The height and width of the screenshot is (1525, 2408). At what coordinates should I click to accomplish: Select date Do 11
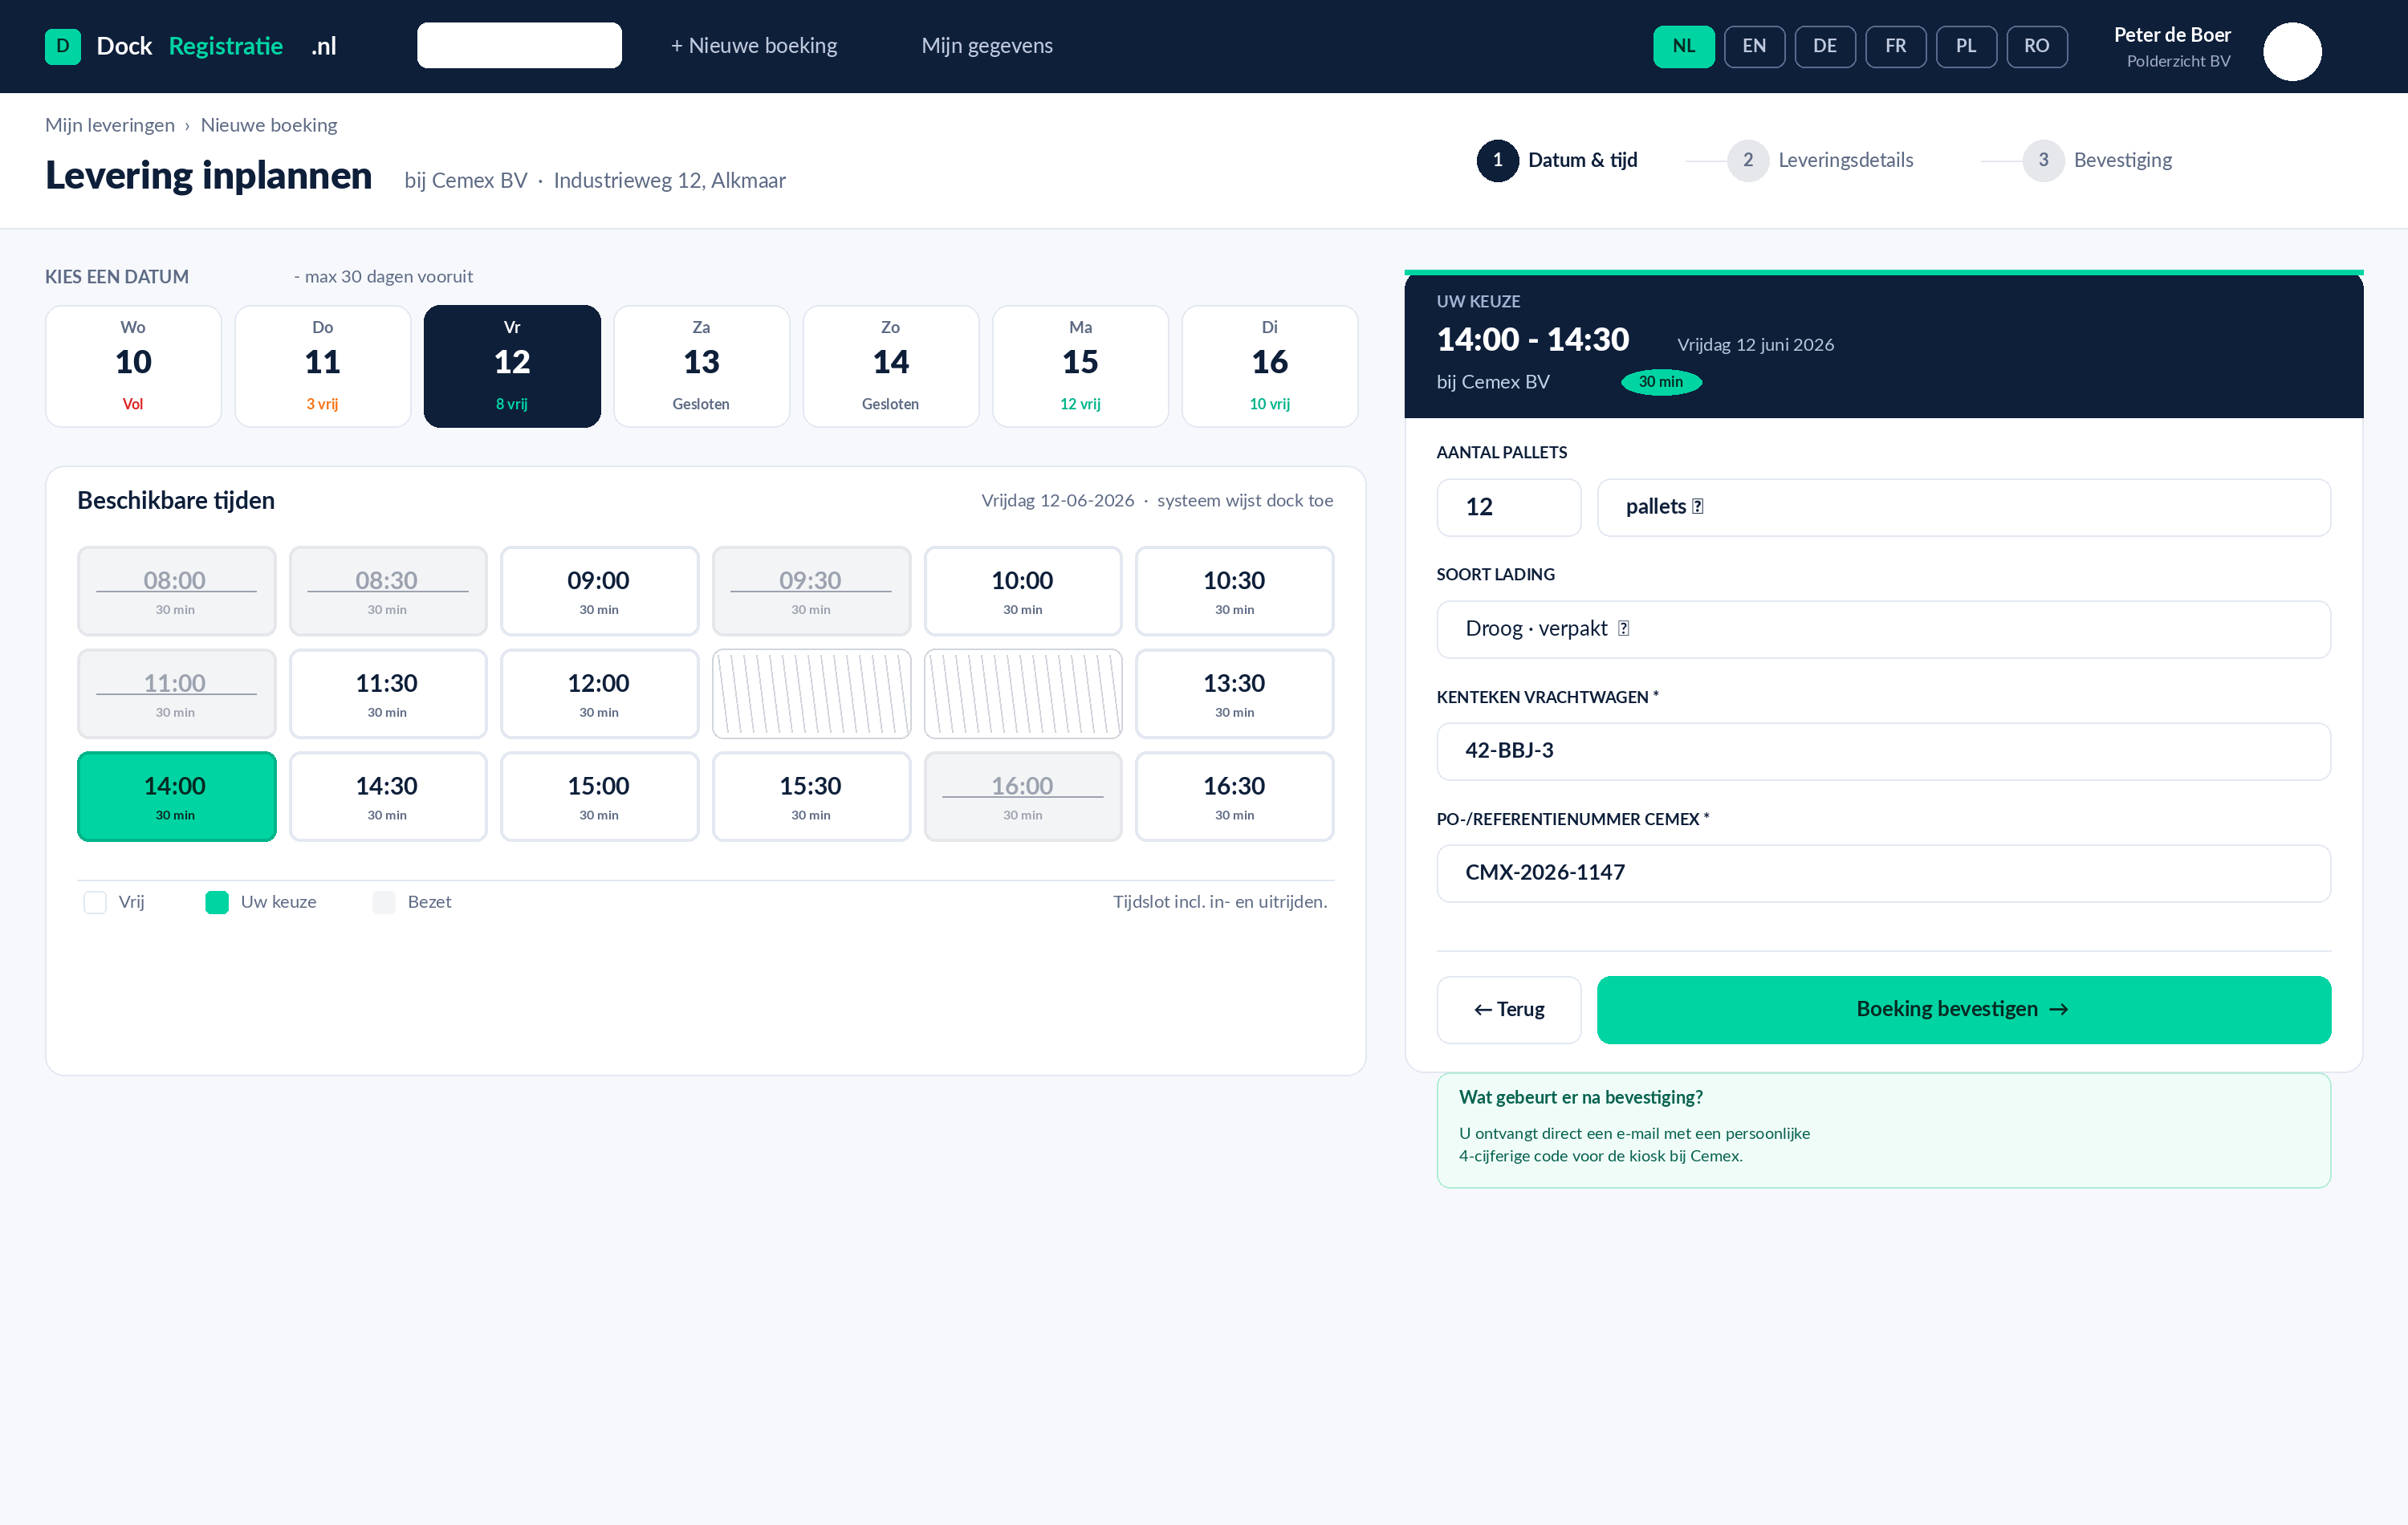[322, 366]
